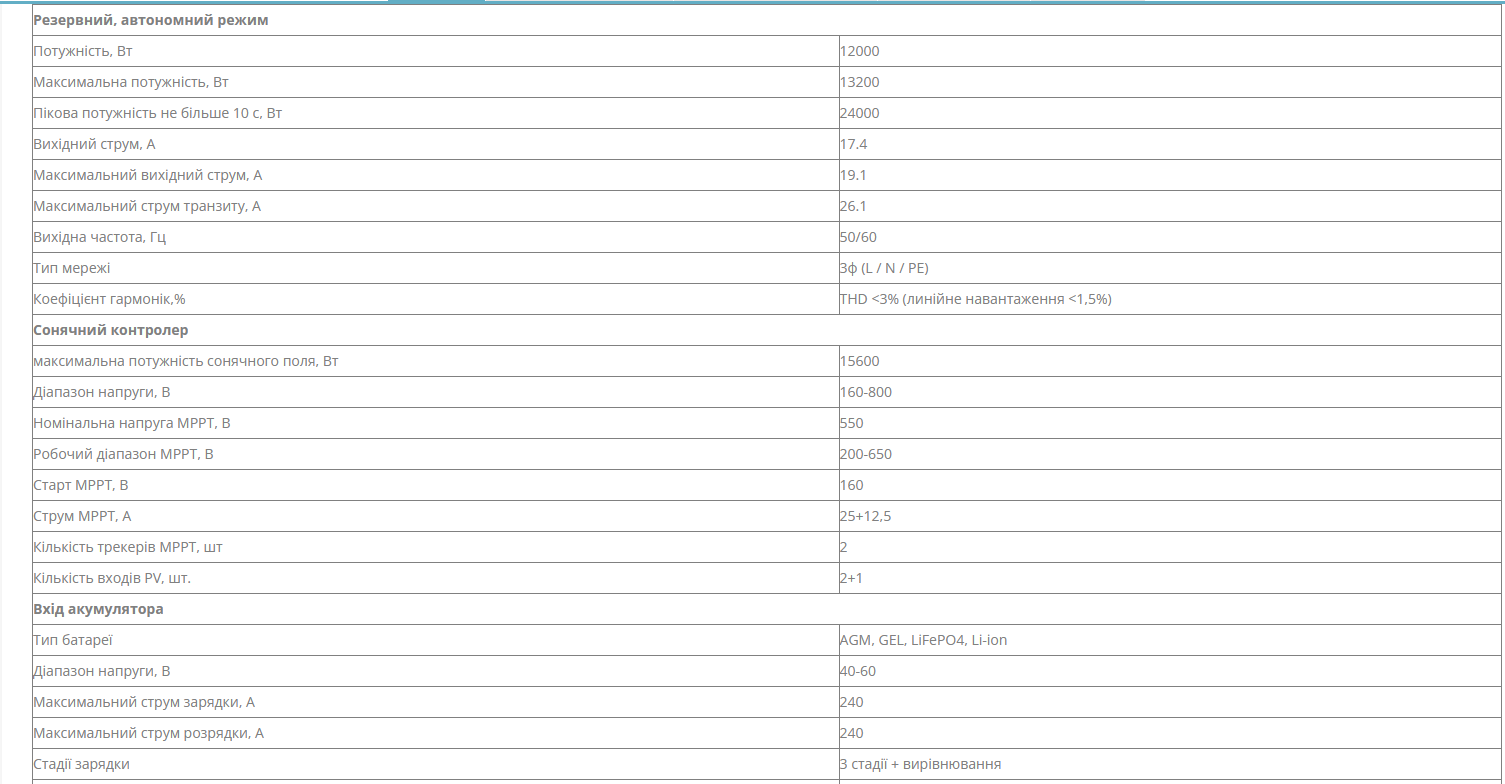This screenshot has width=1505, height=784.
Task: Select the value 26.1
Action: [x=853, y=206]
